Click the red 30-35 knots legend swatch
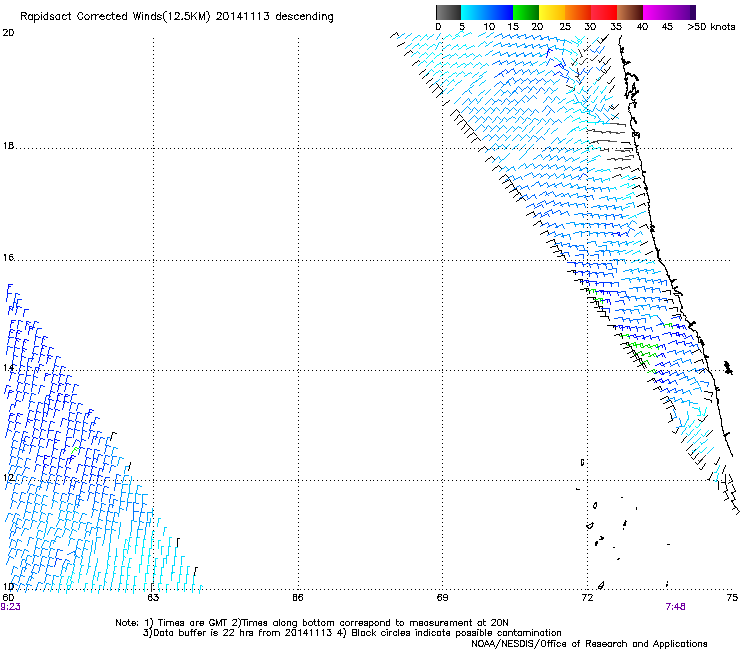This screenshot has width=740, height=650. pyautogui.click(x=604, y=13)
